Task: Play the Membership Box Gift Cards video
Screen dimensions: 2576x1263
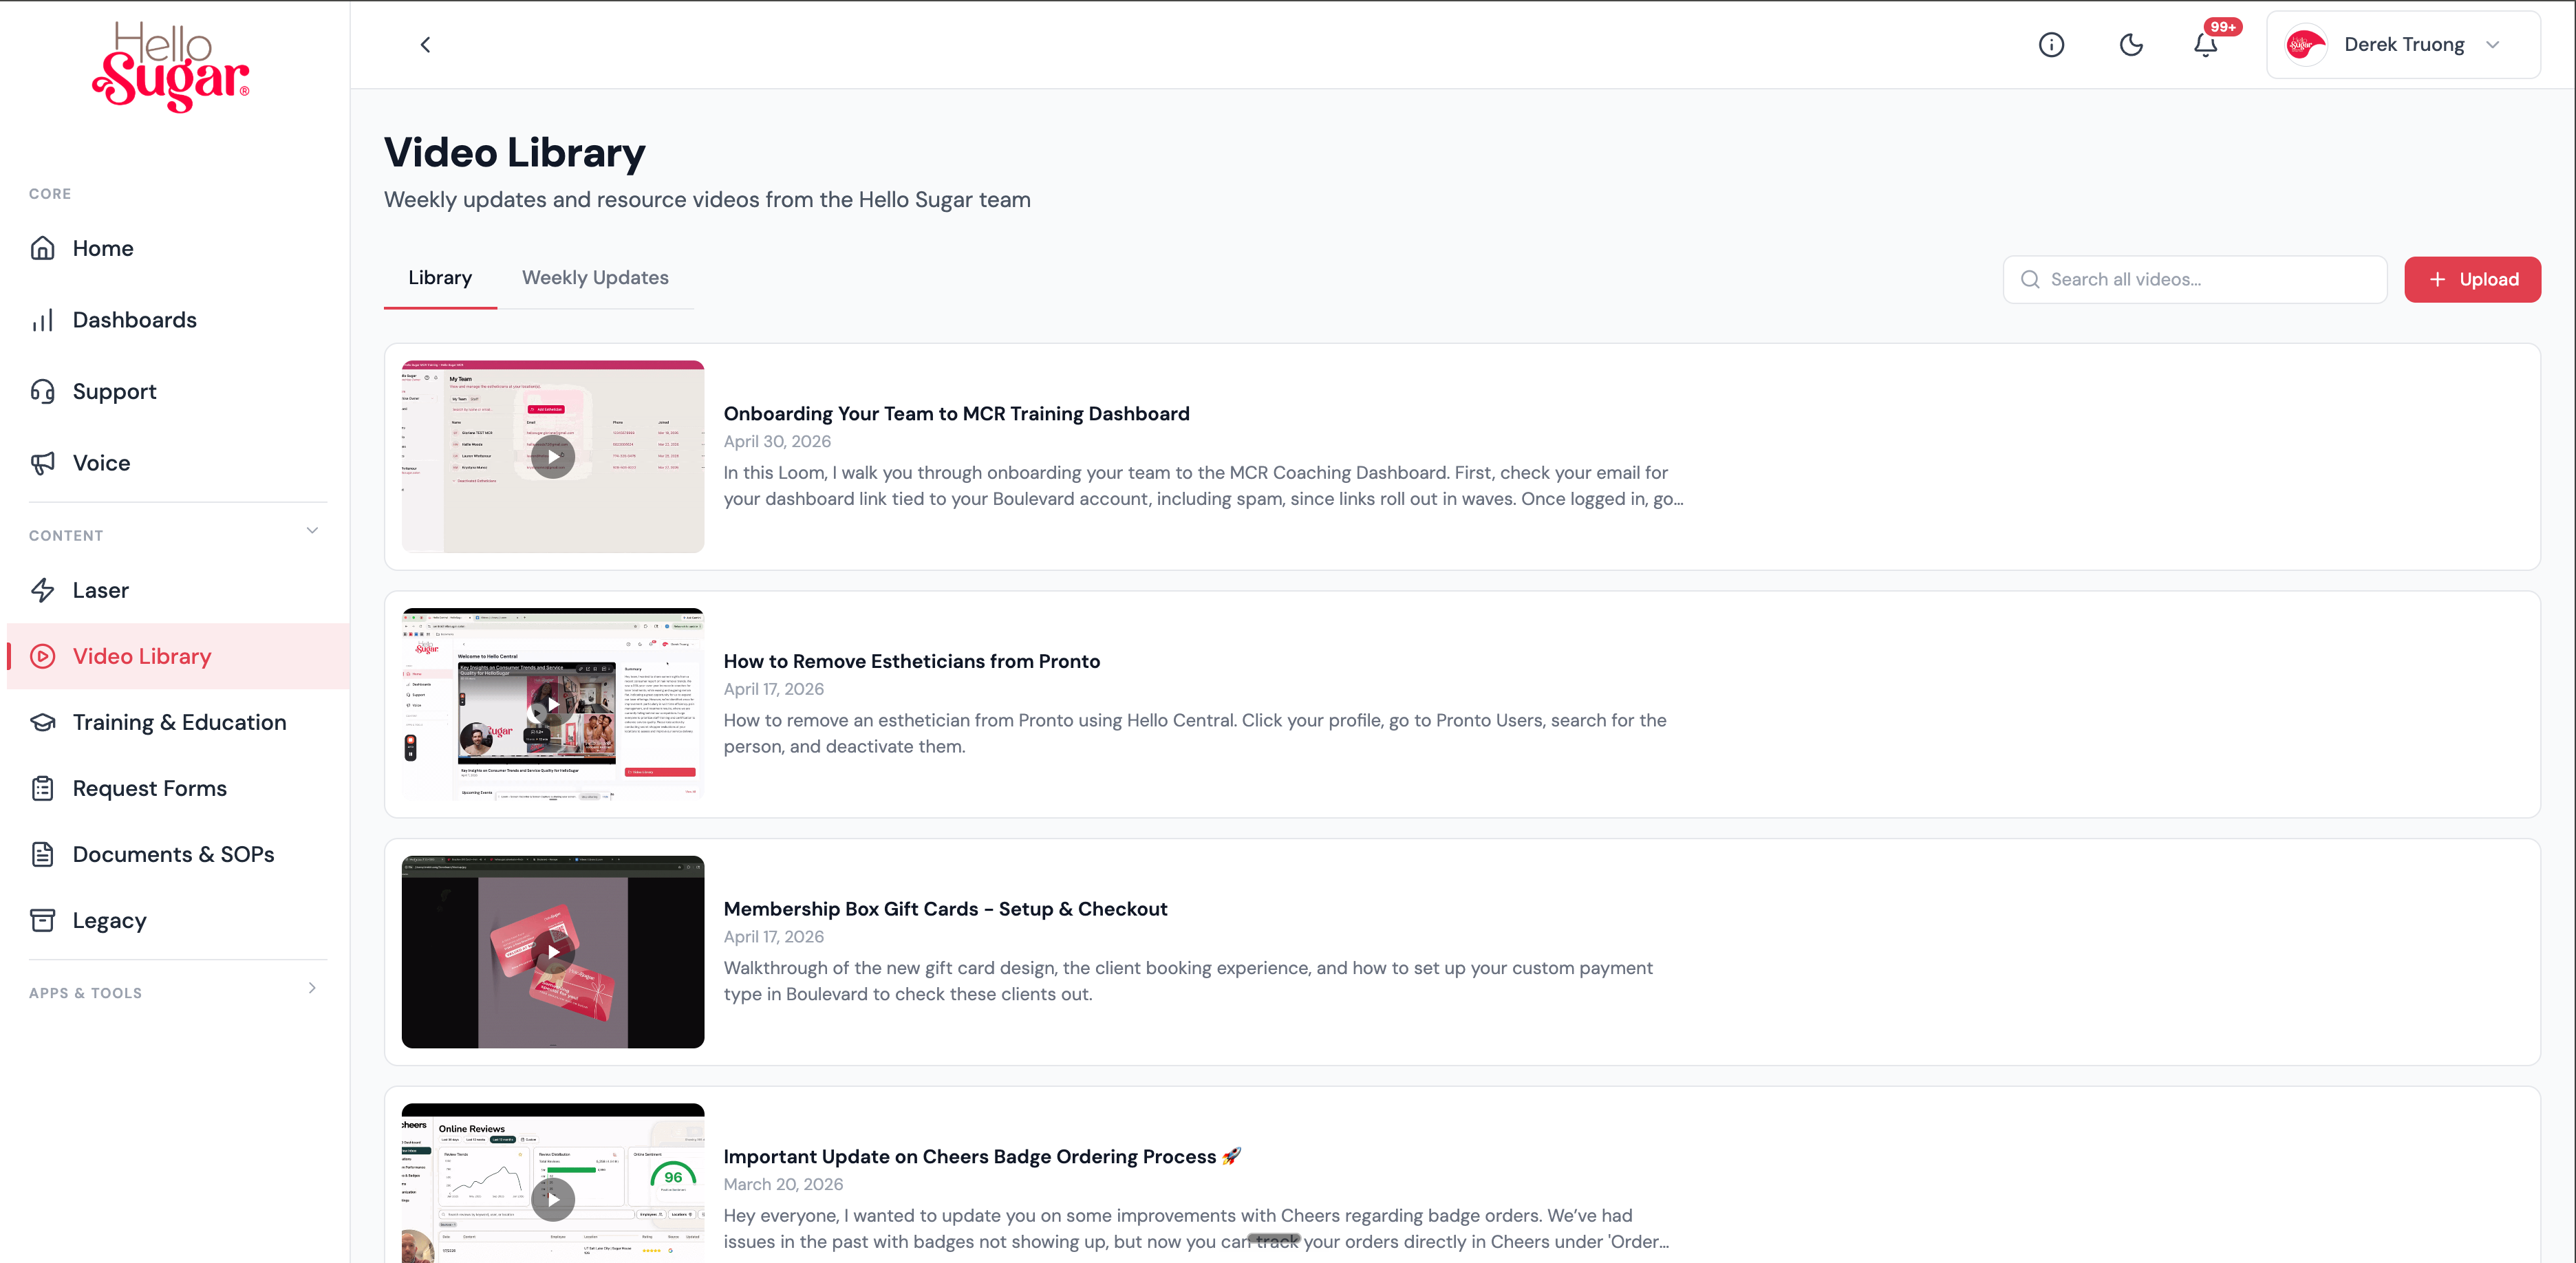Action: [553, 952]
